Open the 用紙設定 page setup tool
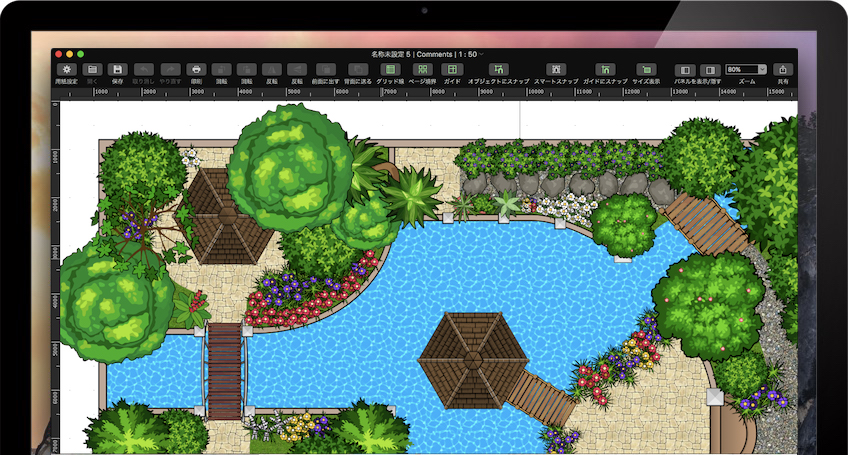 pyautogui.click(x=67, y=69)
